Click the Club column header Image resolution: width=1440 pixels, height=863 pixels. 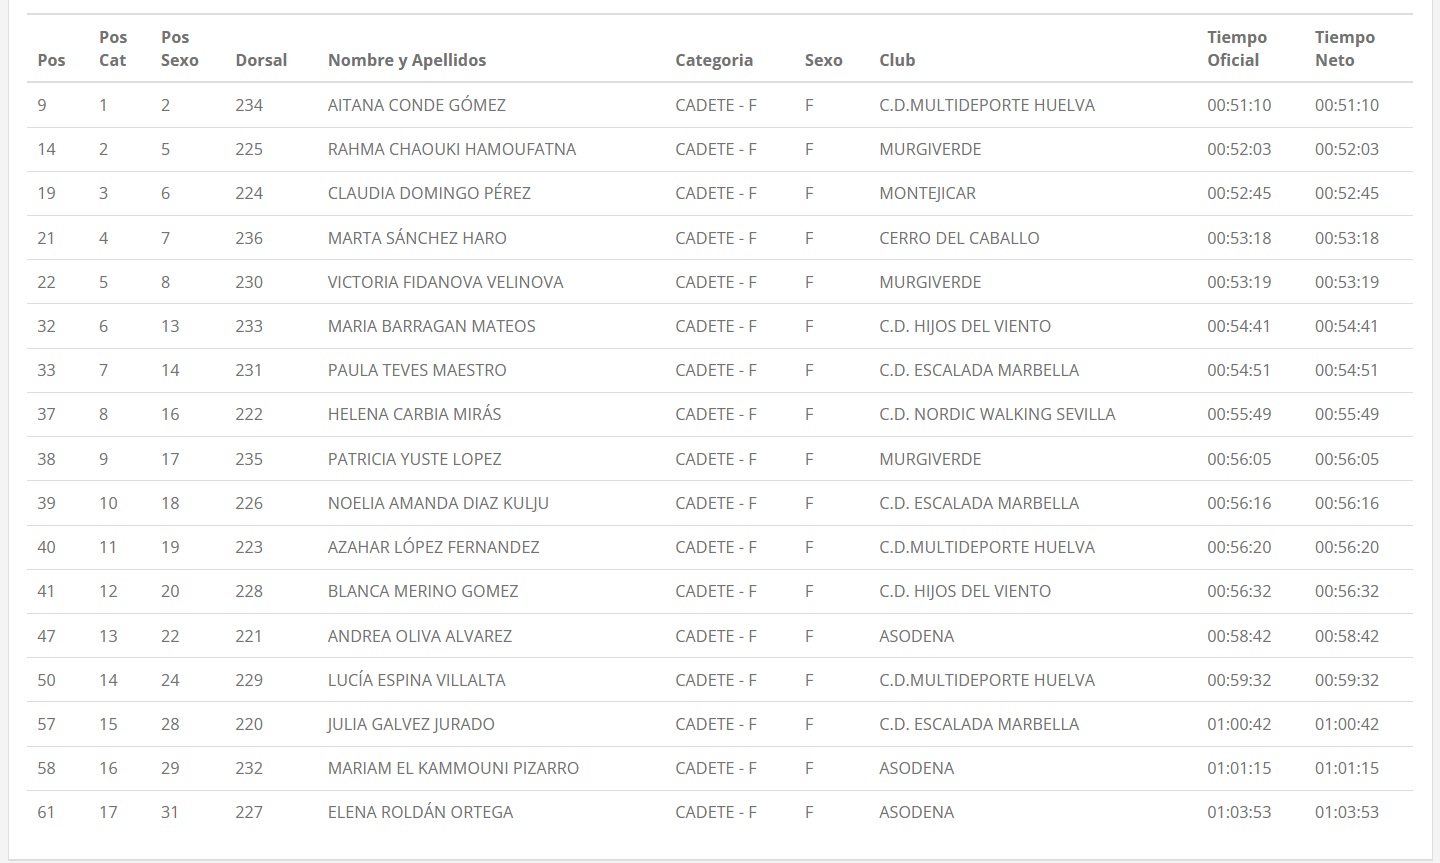tap(897, 60)
